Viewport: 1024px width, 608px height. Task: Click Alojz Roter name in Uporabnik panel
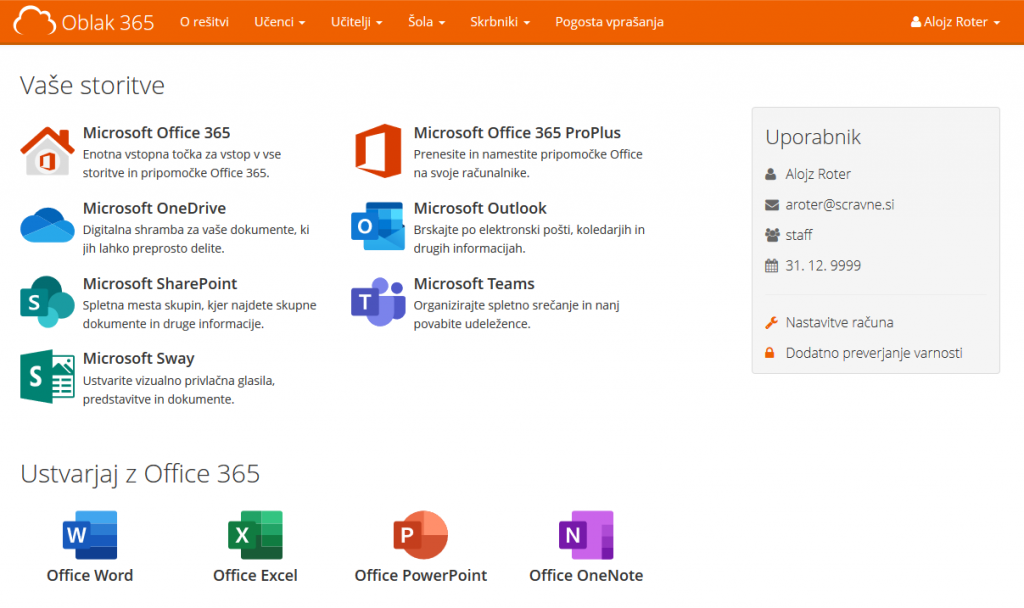pos(818,174)
